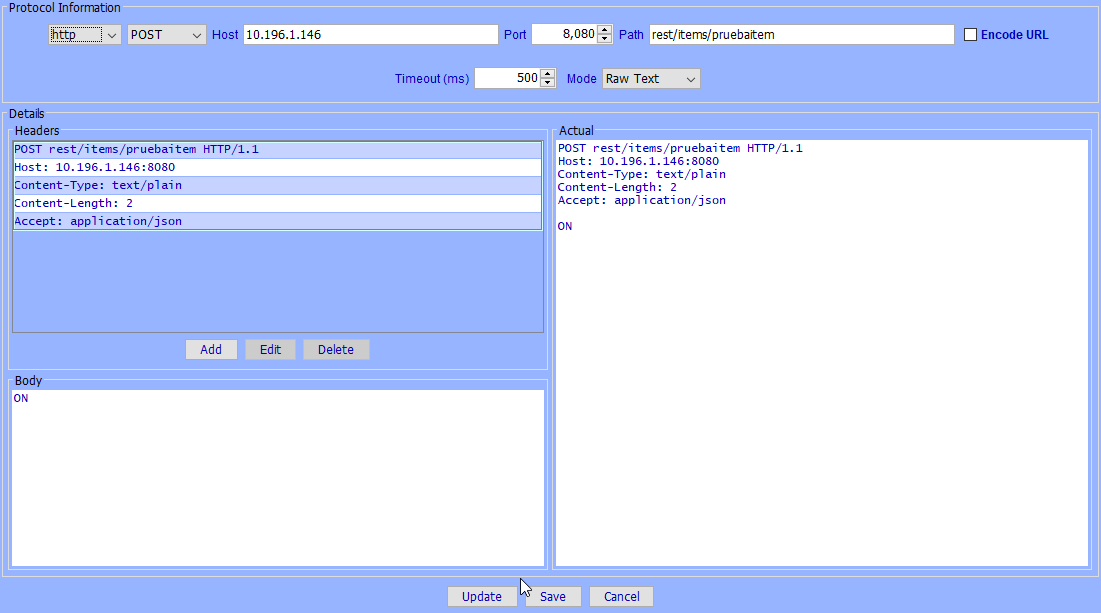Increase Timeout with the up arrow
This screenshot has height=613, width=1101.
(547, 74)
